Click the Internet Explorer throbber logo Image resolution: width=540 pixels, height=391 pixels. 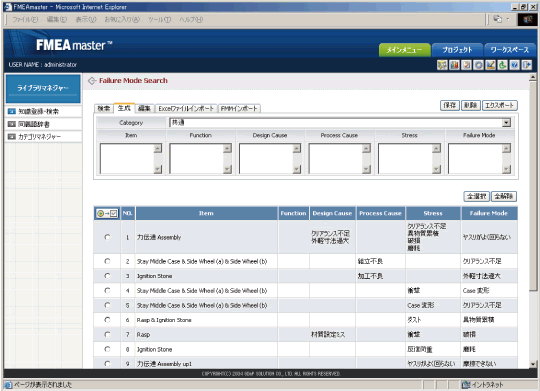tap(527, 19)
